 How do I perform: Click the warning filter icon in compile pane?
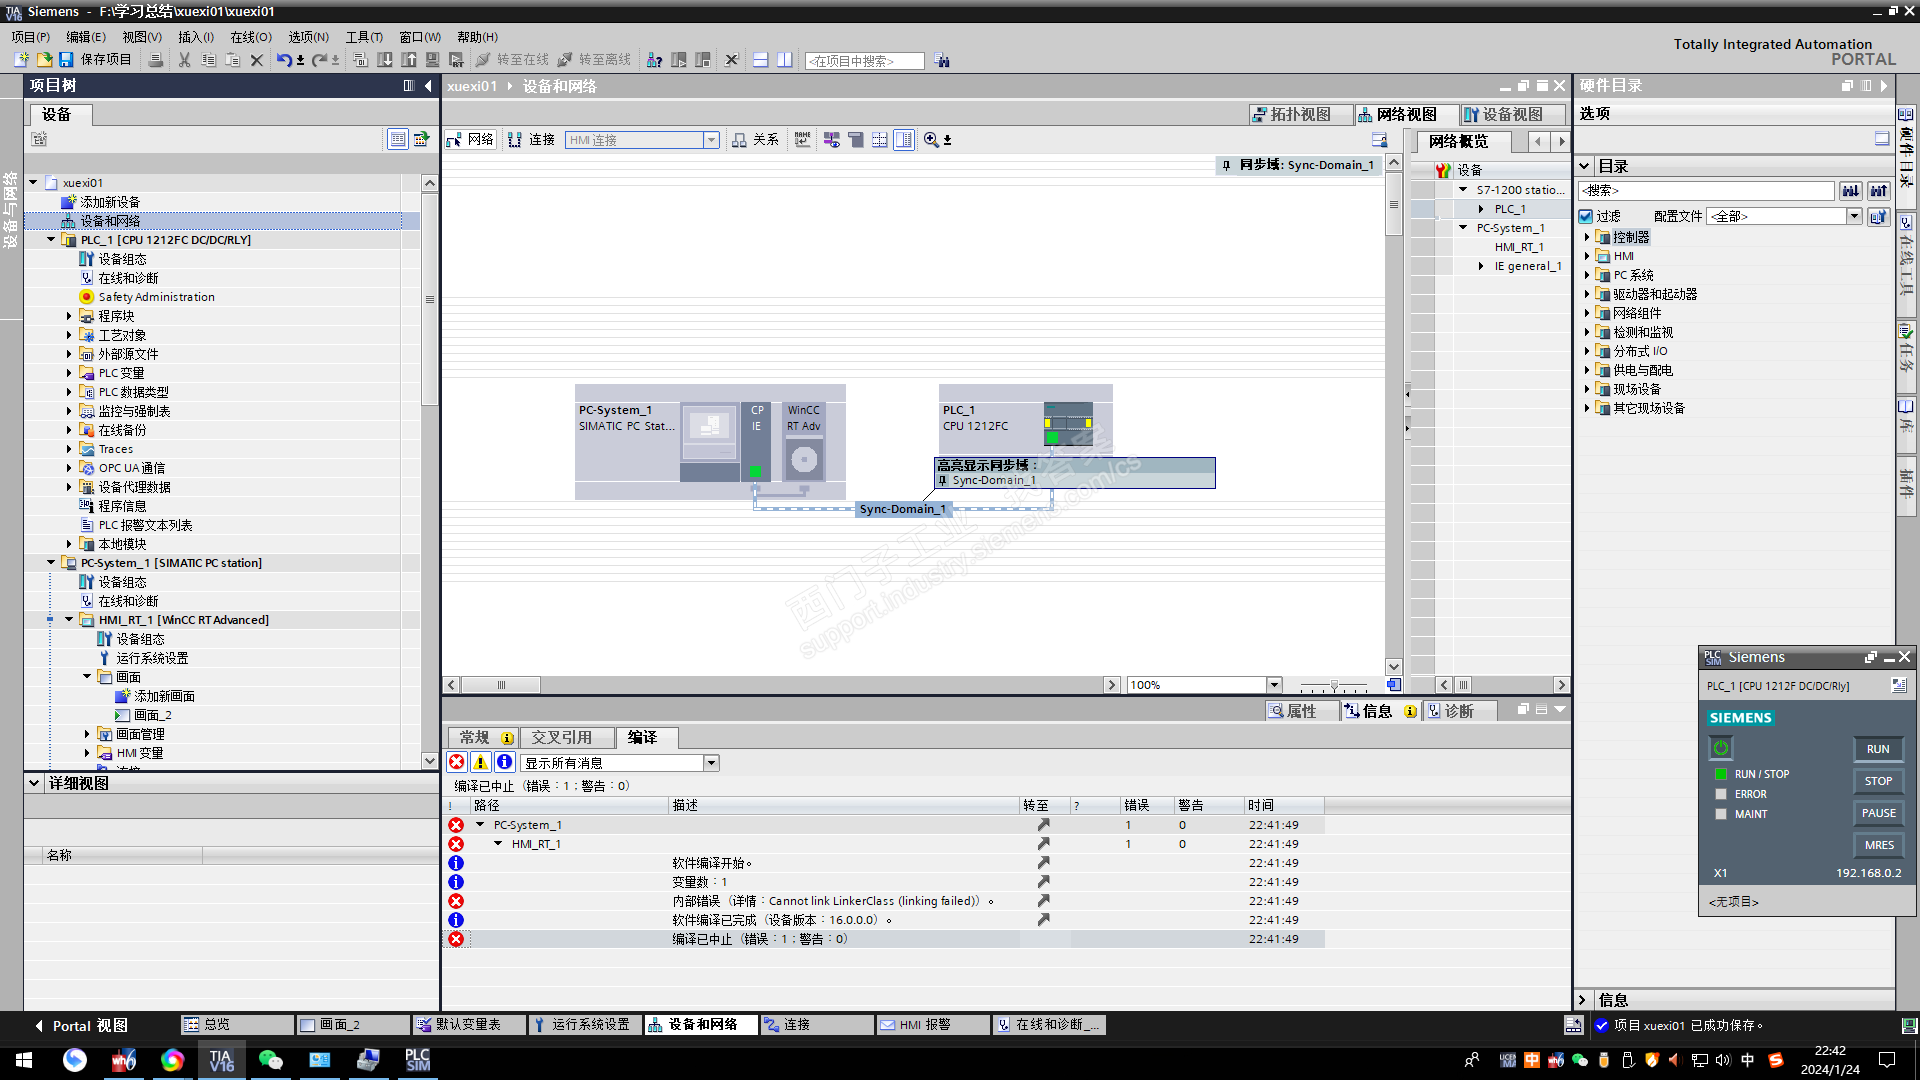pyautogui.click(x=481, y=763)
